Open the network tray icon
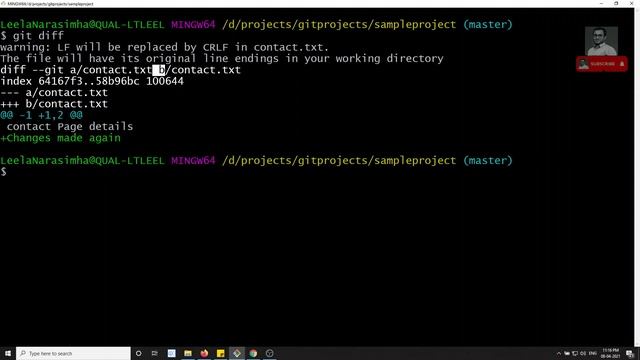 point(575,353)
